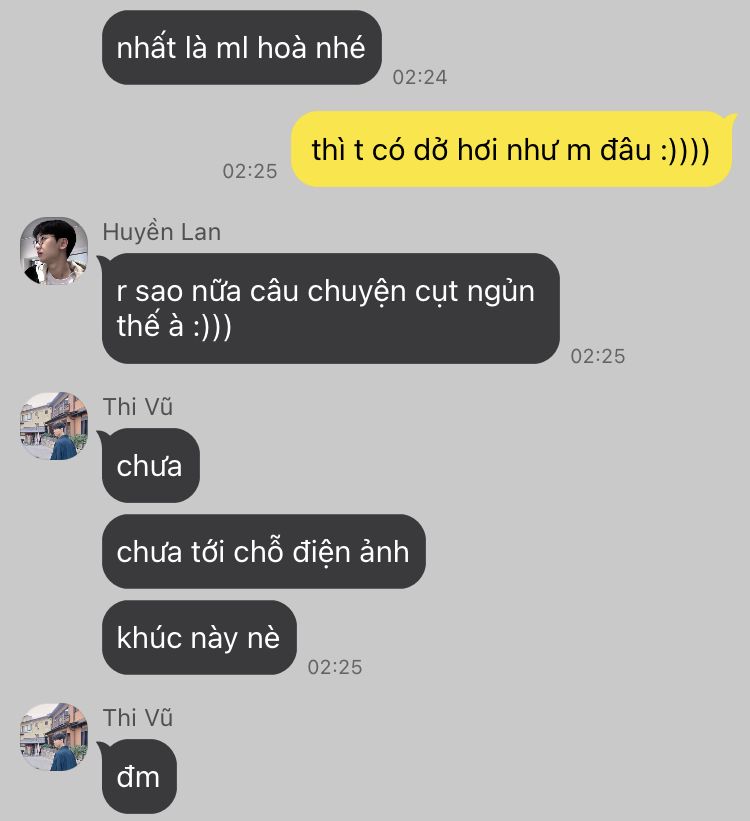This screenshot has height=821, width=750.
Task: Click Thi Vũ name above 'đm'
Action: (x=138, y=718)
